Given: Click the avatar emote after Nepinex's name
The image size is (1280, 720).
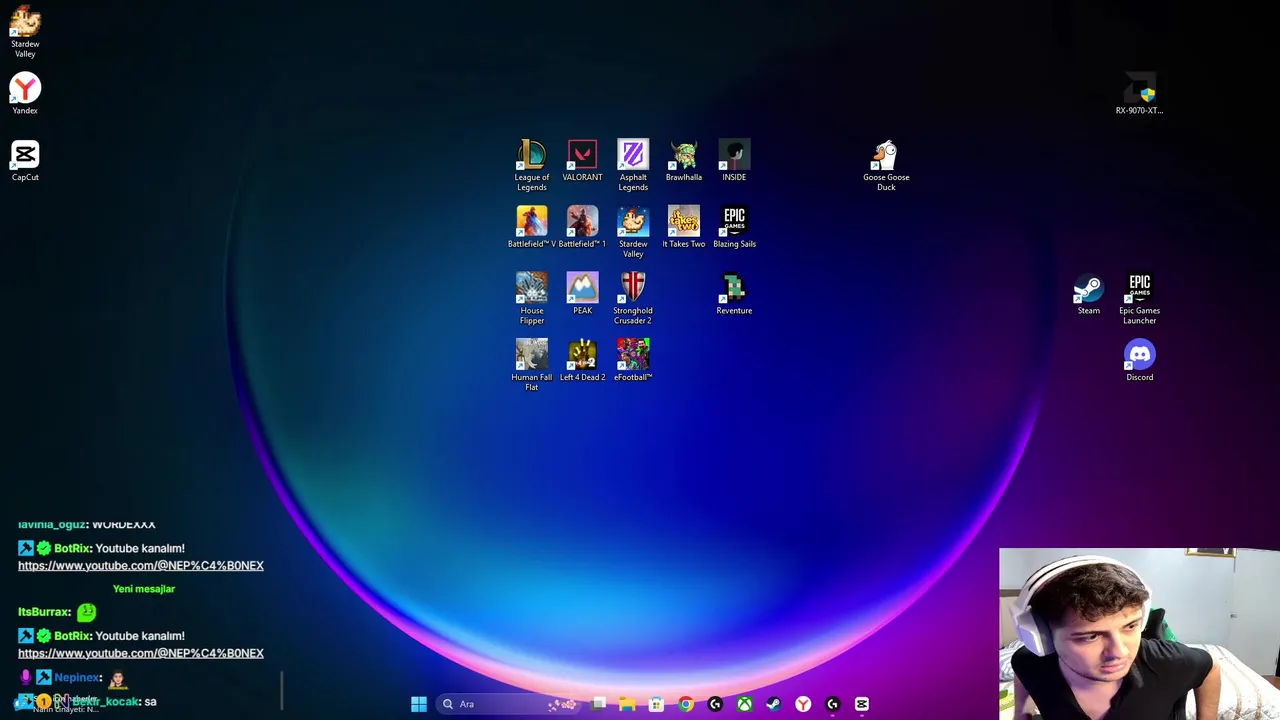Looking at the screenshot, I should coord(117,679).
